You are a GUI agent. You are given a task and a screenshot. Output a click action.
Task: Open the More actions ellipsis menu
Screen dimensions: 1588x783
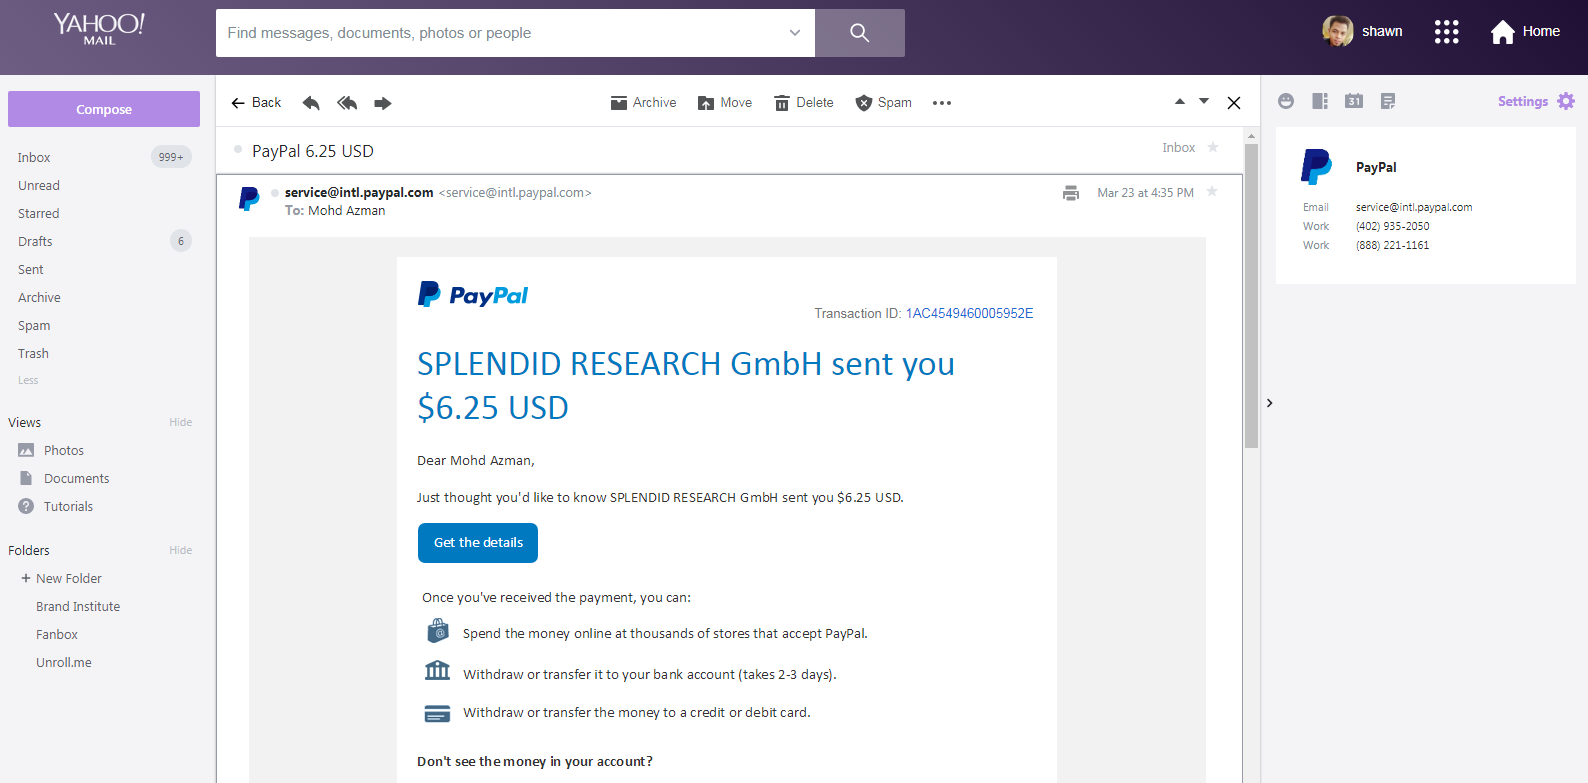[x=942, y=103]
